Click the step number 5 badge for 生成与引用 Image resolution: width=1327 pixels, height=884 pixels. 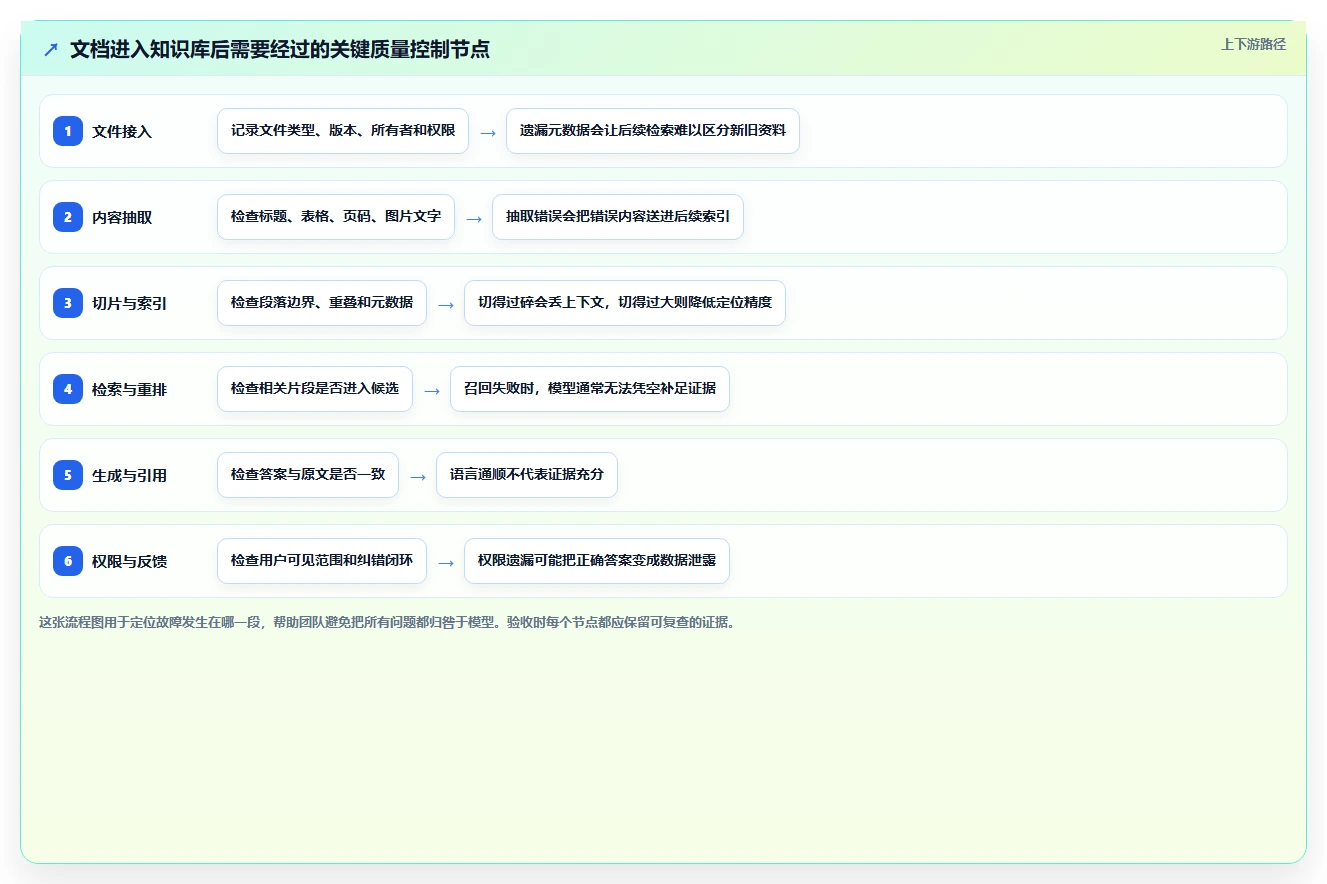68,475
